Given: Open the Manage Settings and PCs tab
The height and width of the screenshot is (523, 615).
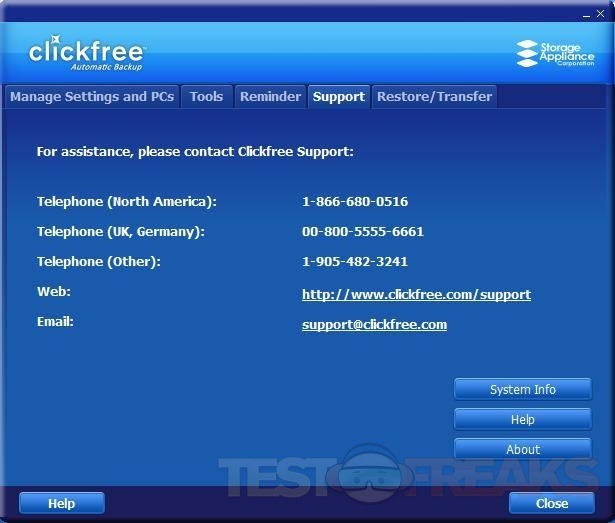Looking at the screenshot, I should pyautogui.click(x=92, y=97).
